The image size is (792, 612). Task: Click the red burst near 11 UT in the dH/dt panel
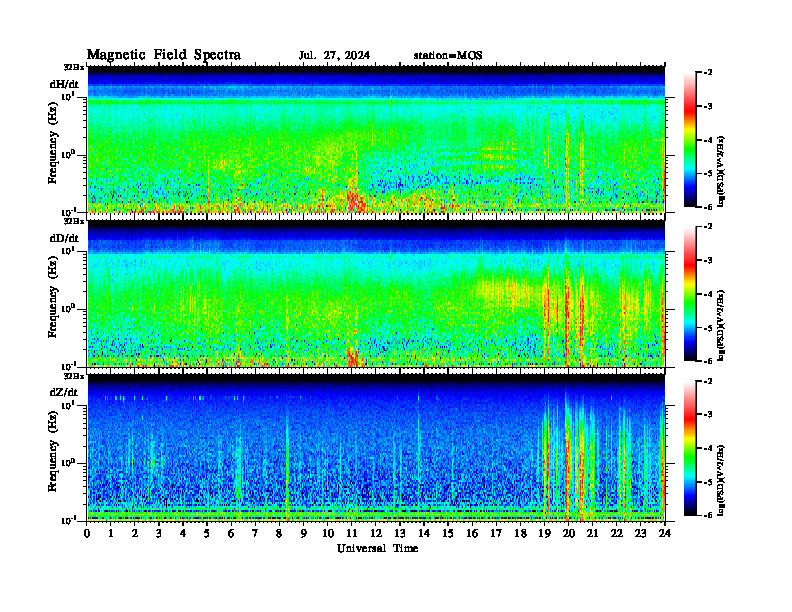click(x=355, y=200)
